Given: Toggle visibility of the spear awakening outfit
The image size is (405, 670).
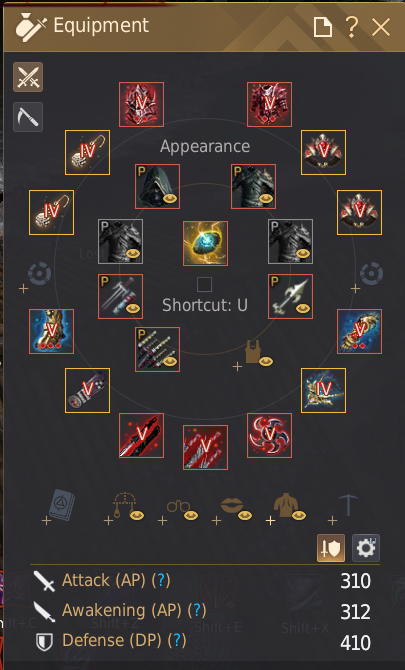Looking at the screenshot, I should pos(303,309).
